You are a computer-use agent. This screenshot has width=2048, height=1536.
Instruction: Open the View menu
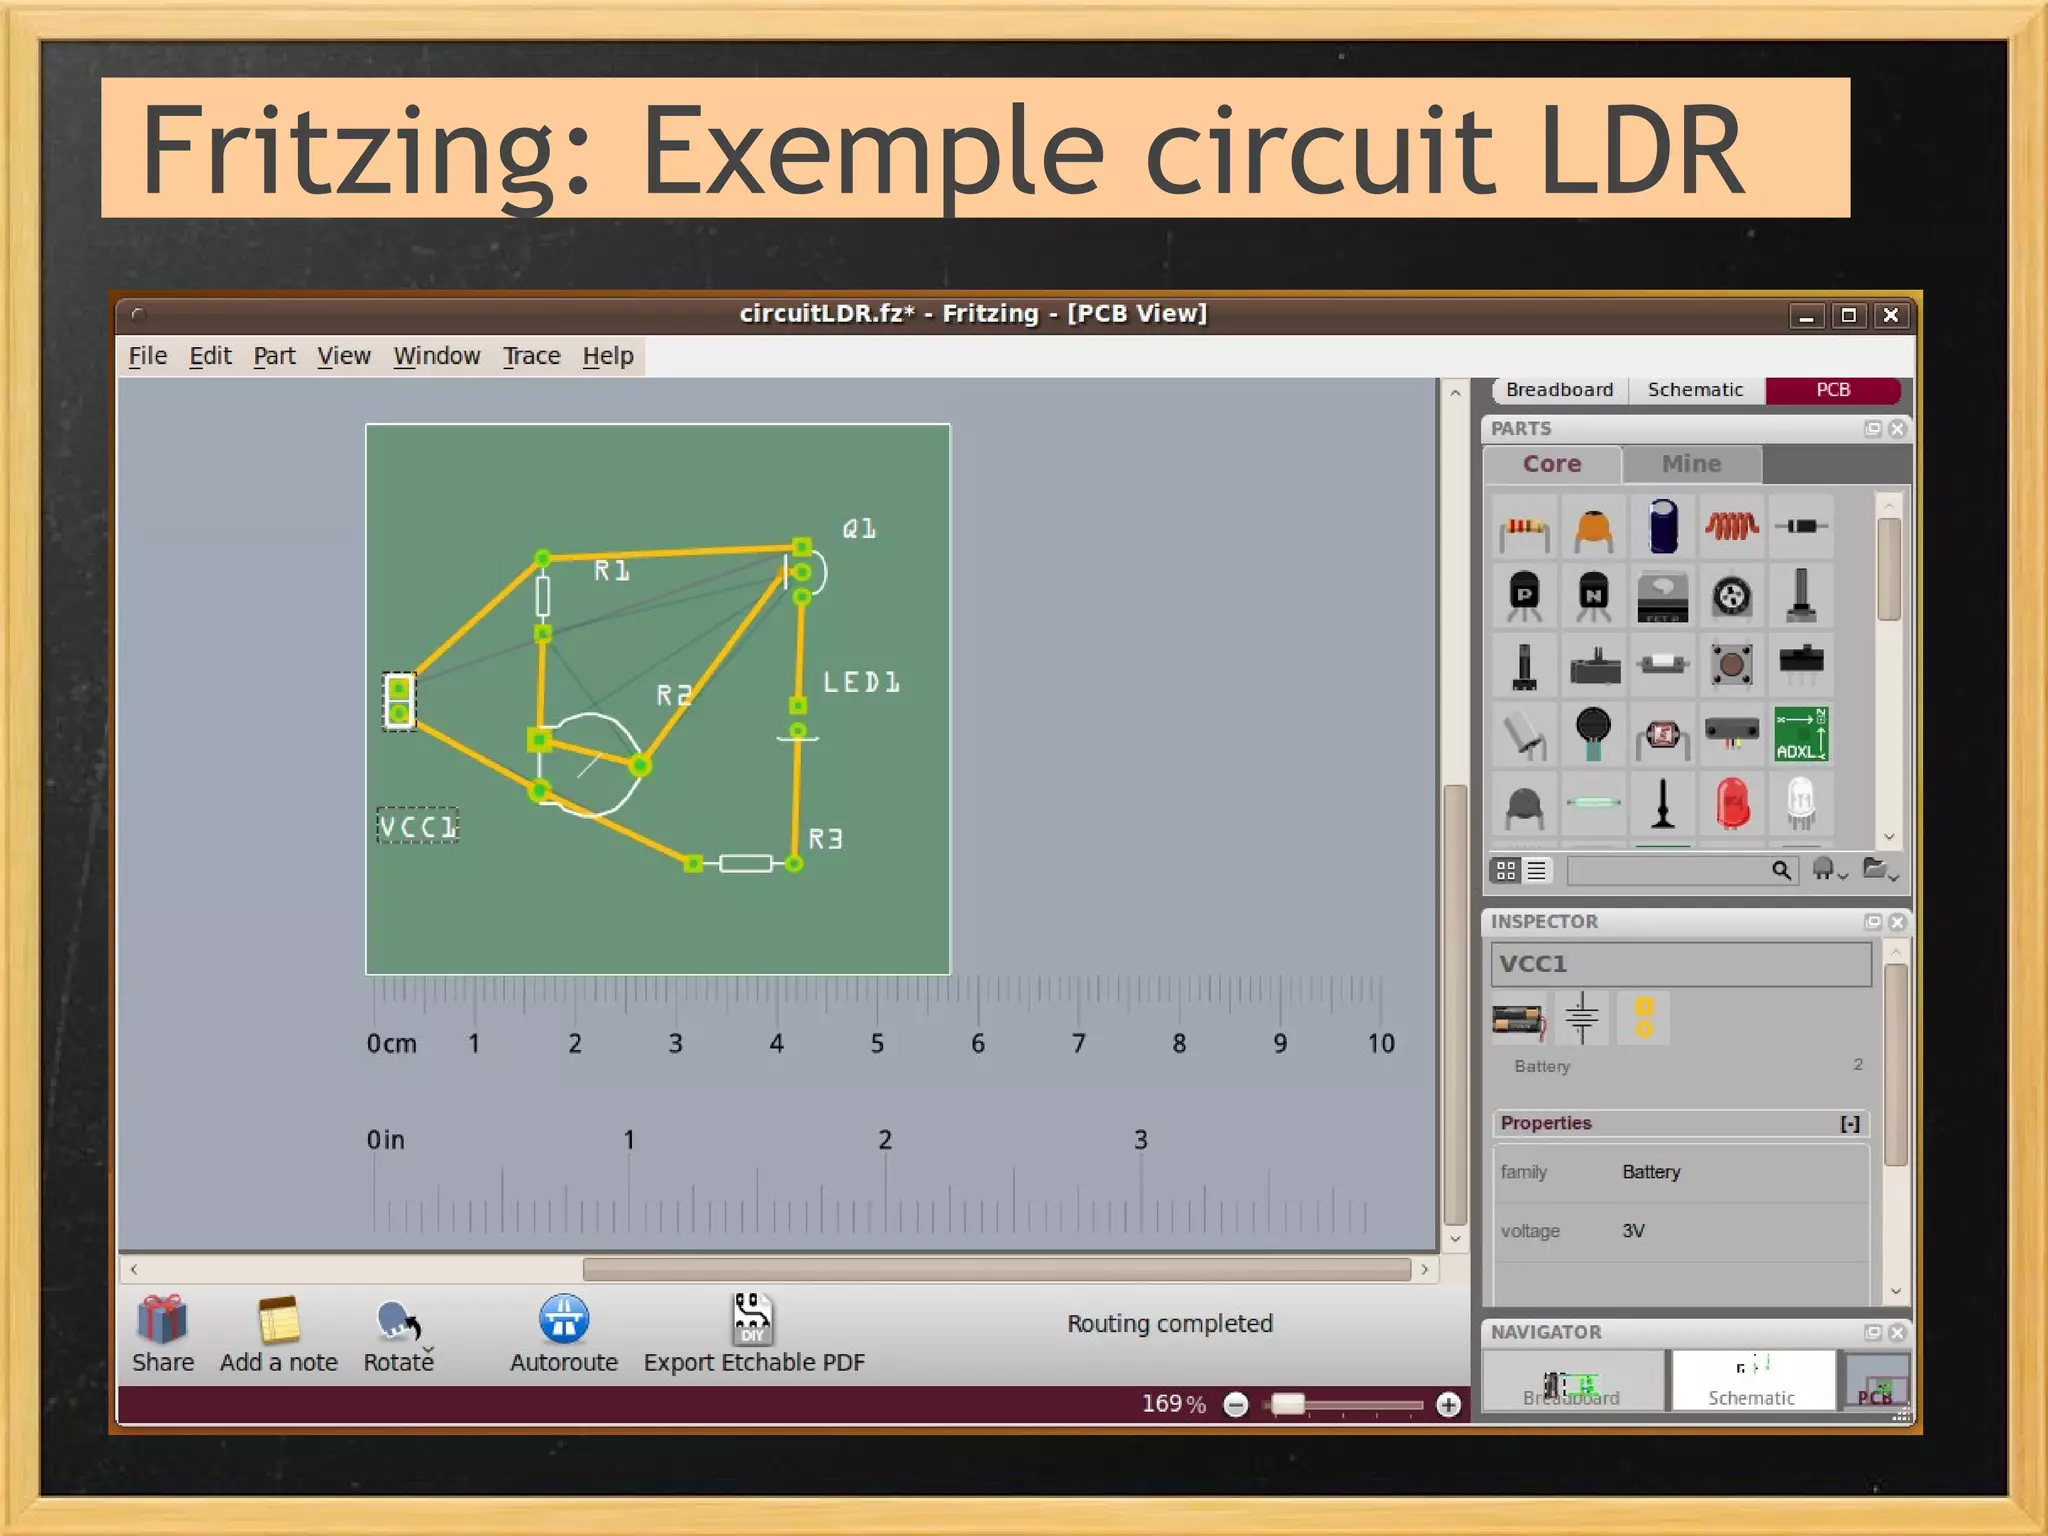click(344, 356)
